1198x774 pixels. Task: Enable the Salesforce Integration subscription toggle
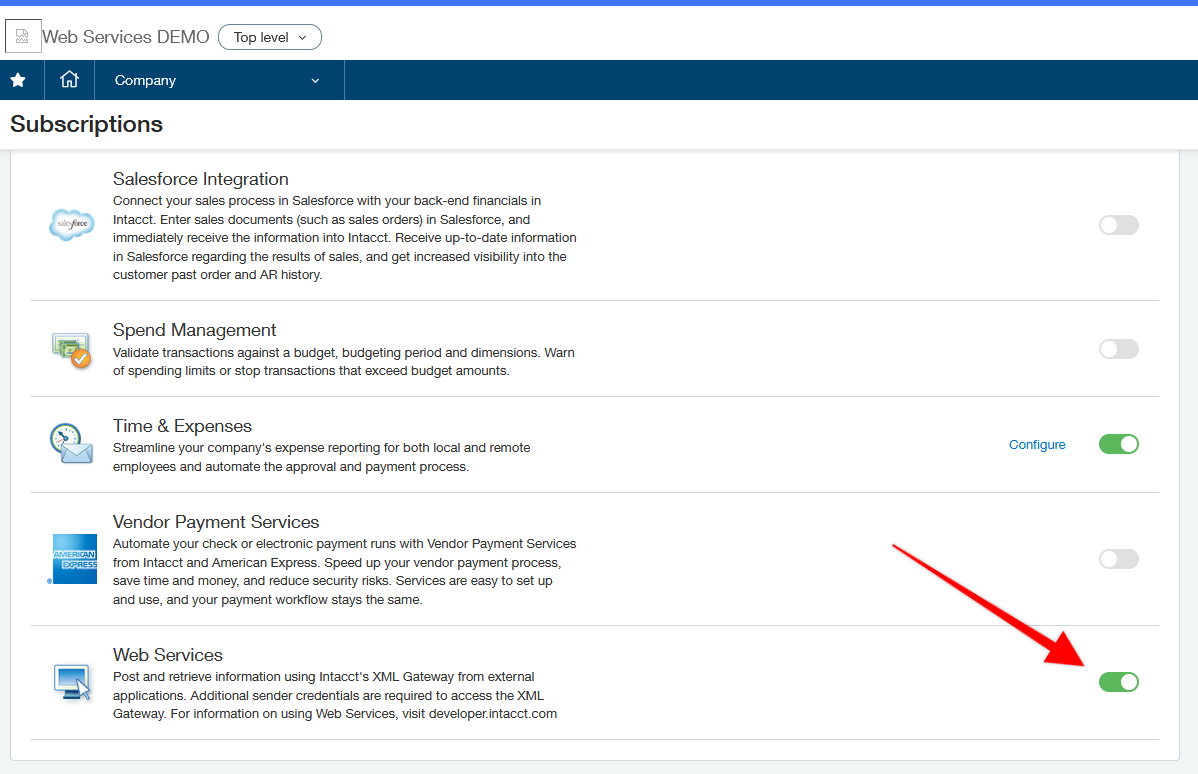point(1119,225)
